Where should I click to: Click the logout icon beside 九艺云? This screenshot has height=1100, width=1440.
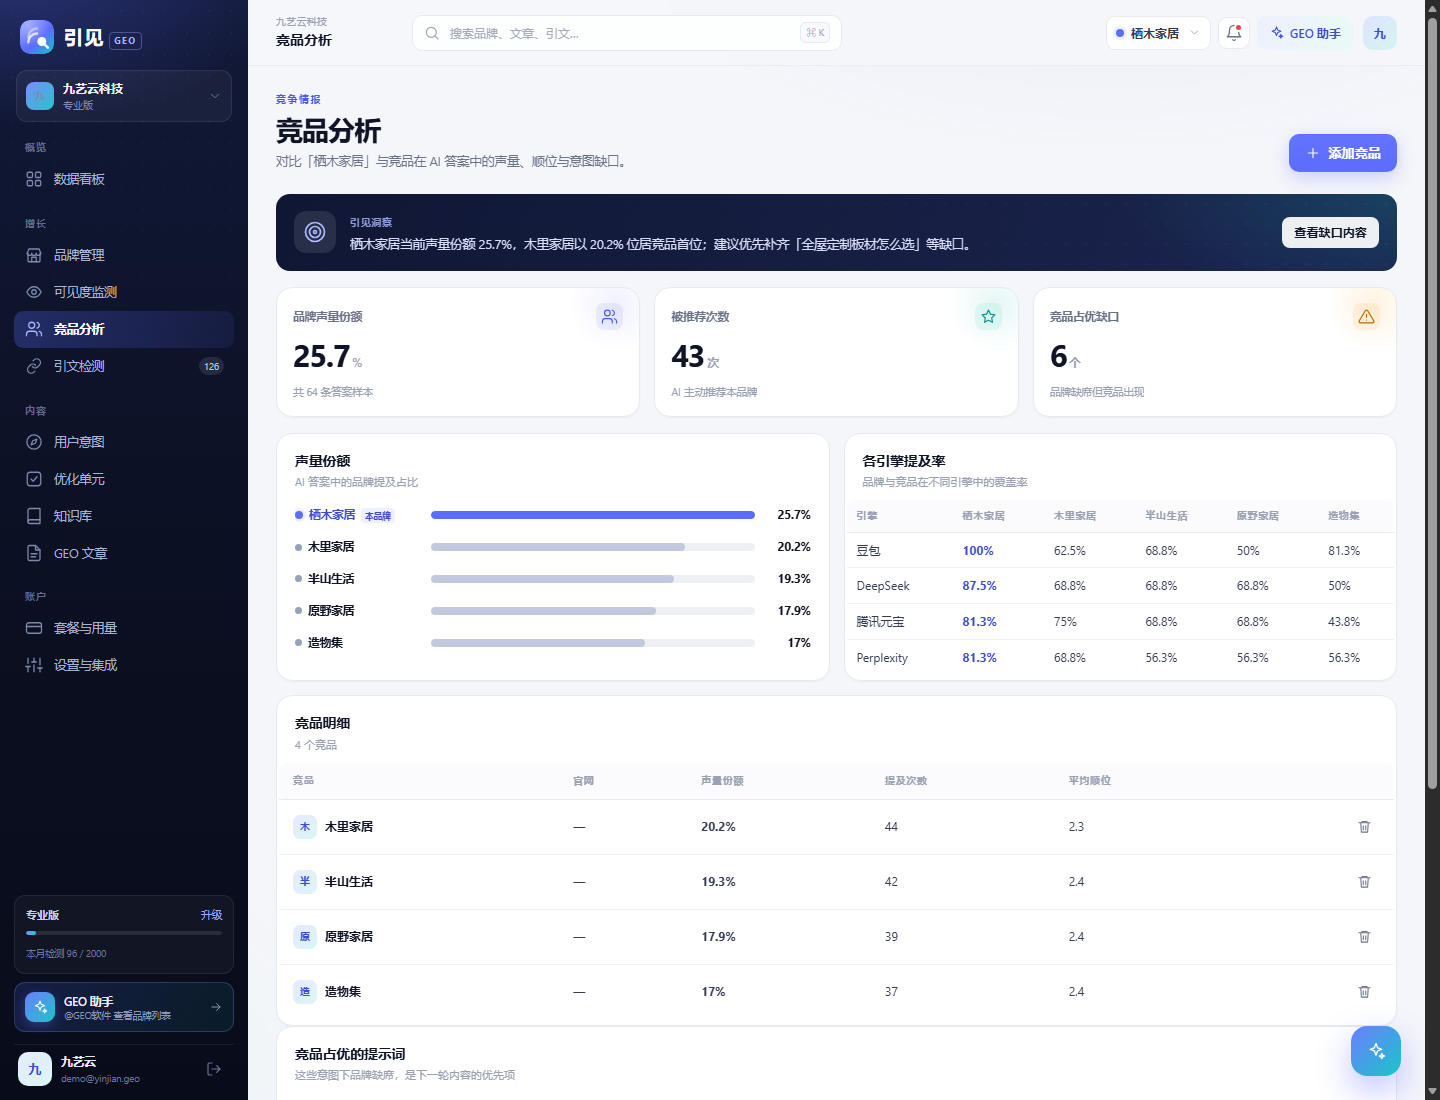tap(214, 1069)
